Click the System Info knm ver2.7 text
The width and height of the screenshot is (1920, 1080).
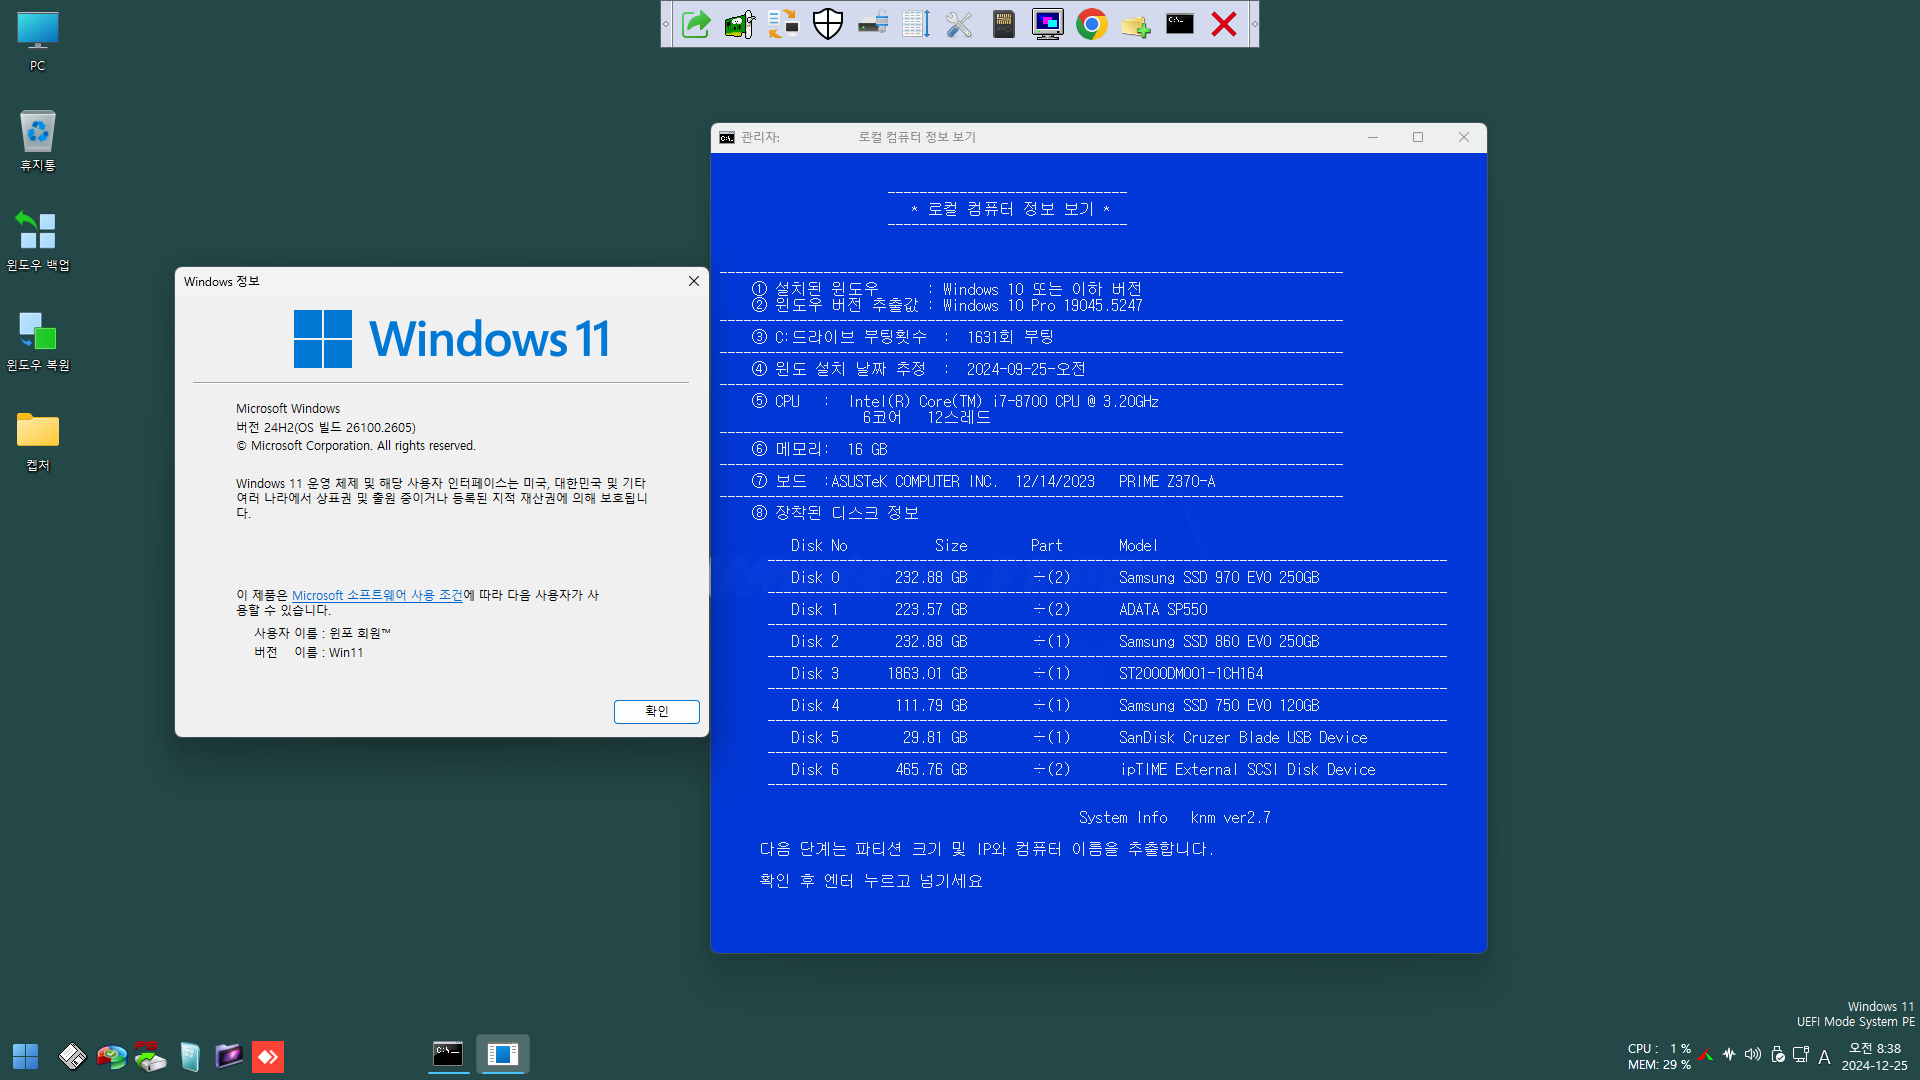point(1175,817)
